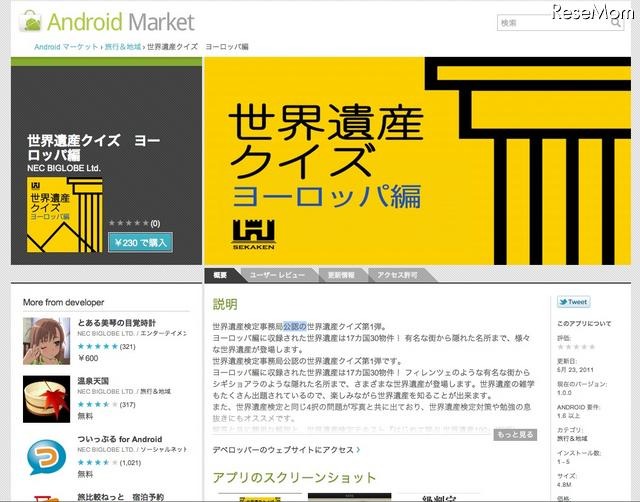Select the 概要 tab
Image resolution: width=640 pixels, height=502 pixels.
(220, 275)
